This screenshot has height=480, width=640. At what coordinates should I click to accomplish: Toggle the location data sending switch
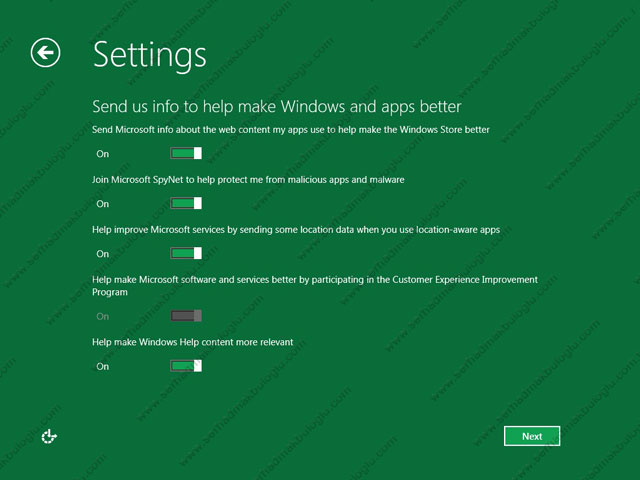pos(186,253)
